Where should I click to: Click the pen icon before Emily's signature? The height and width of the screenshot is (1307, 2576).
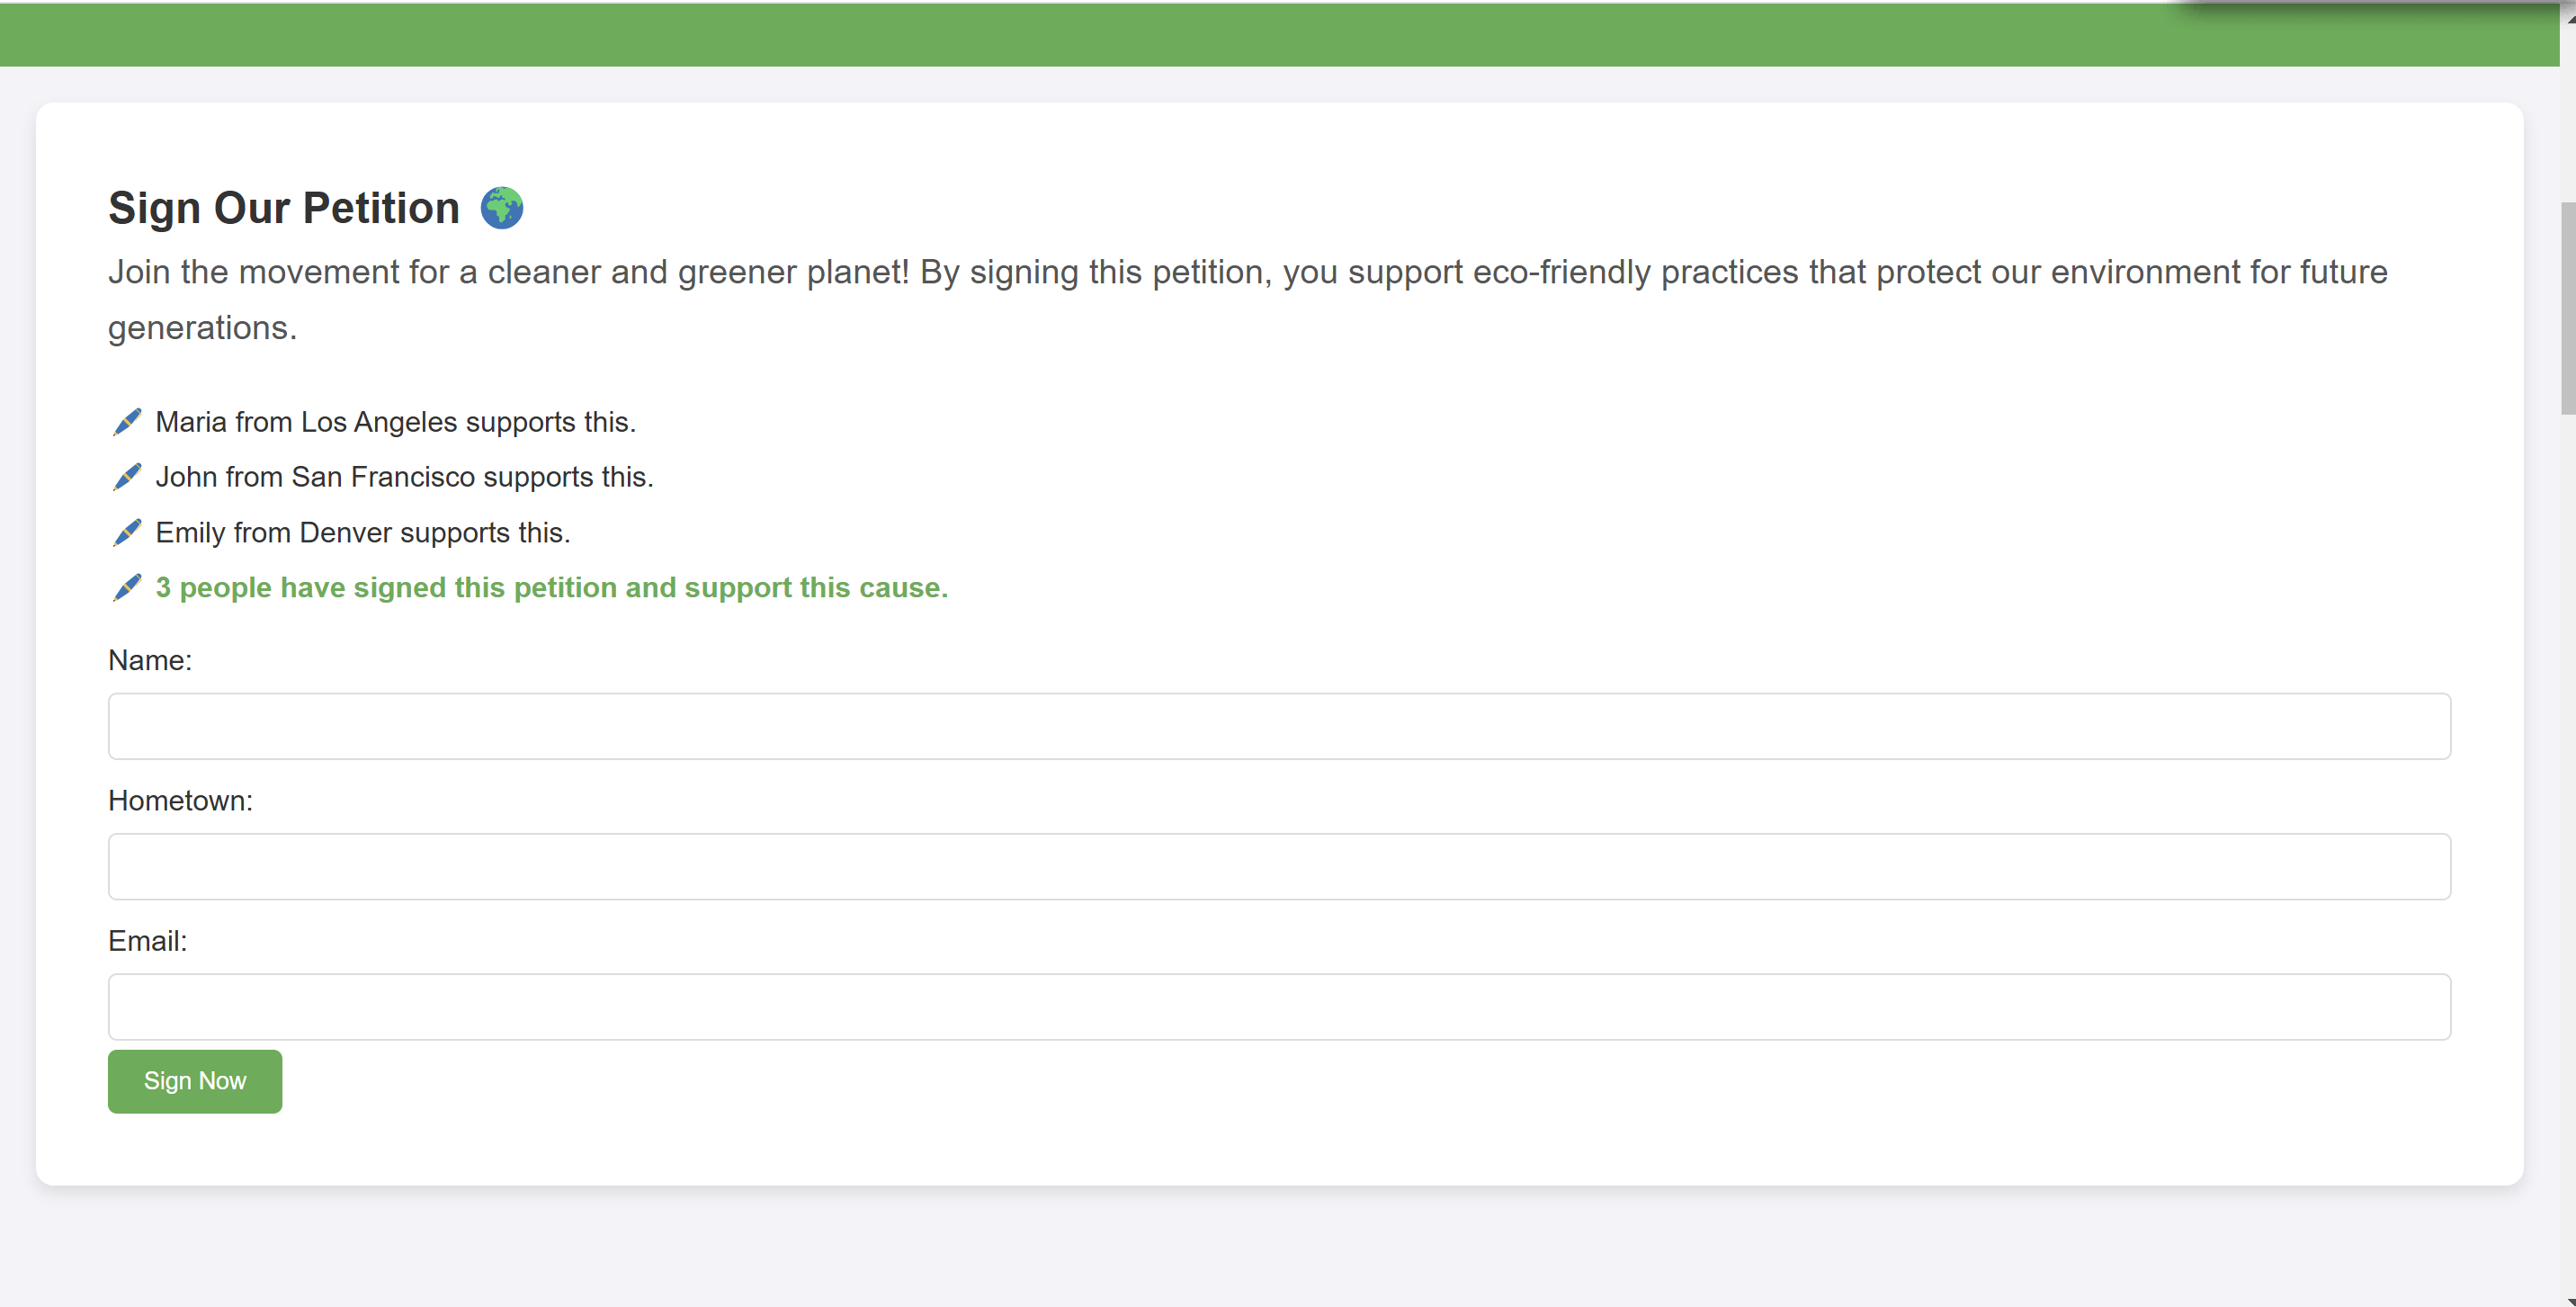tap(127, 533)
